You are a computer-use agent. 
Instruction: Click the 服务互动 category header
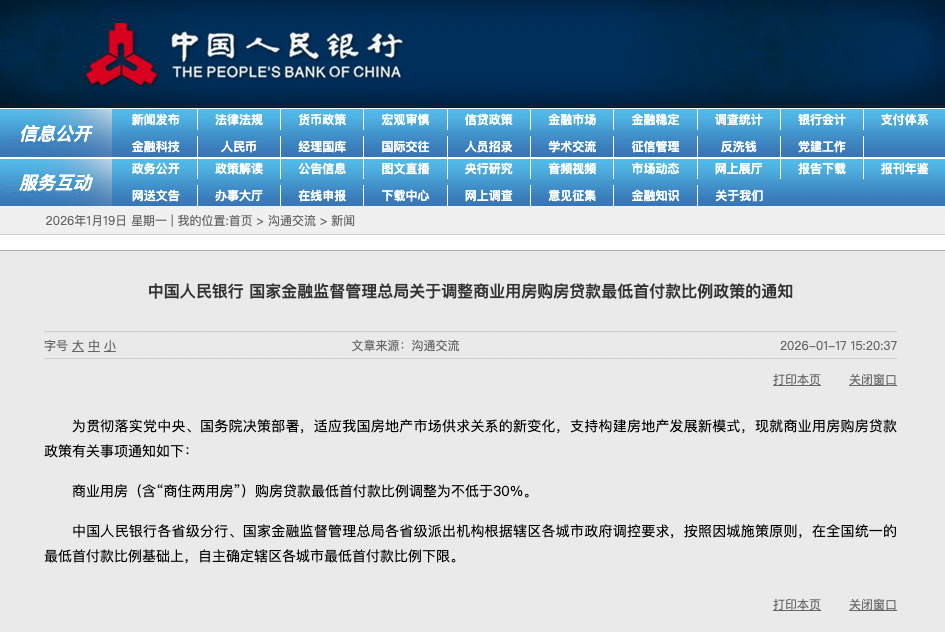click(56, 182)
